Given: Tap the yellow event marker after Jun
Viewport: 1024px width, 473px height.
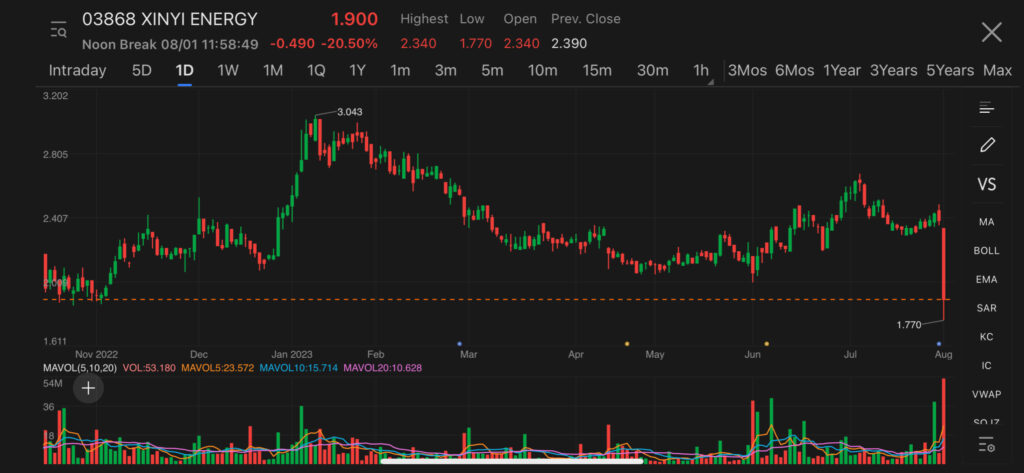Looking at the screenshot, I should pyautogui.click(x=767, y=343).
